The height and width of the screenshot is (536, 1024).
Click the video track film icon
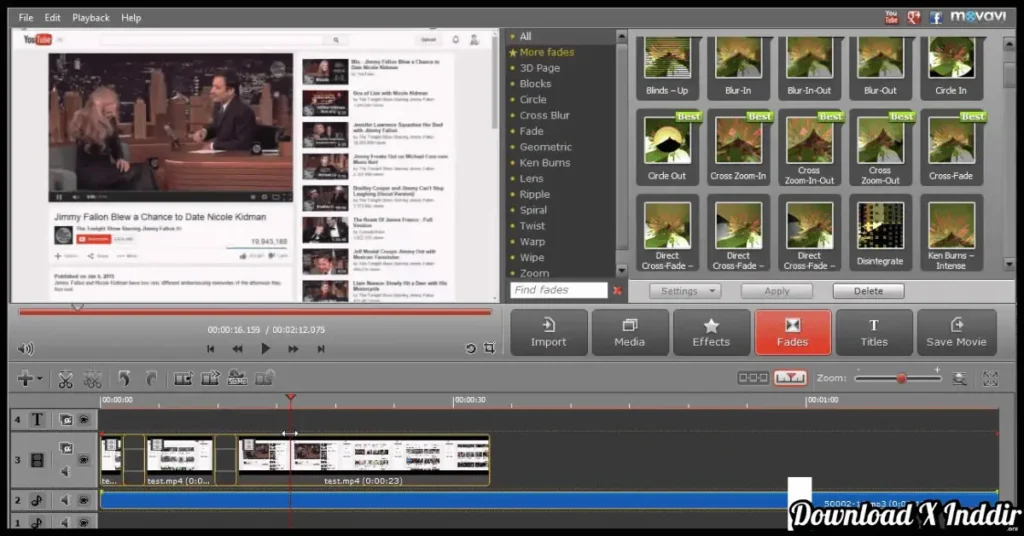37,460
